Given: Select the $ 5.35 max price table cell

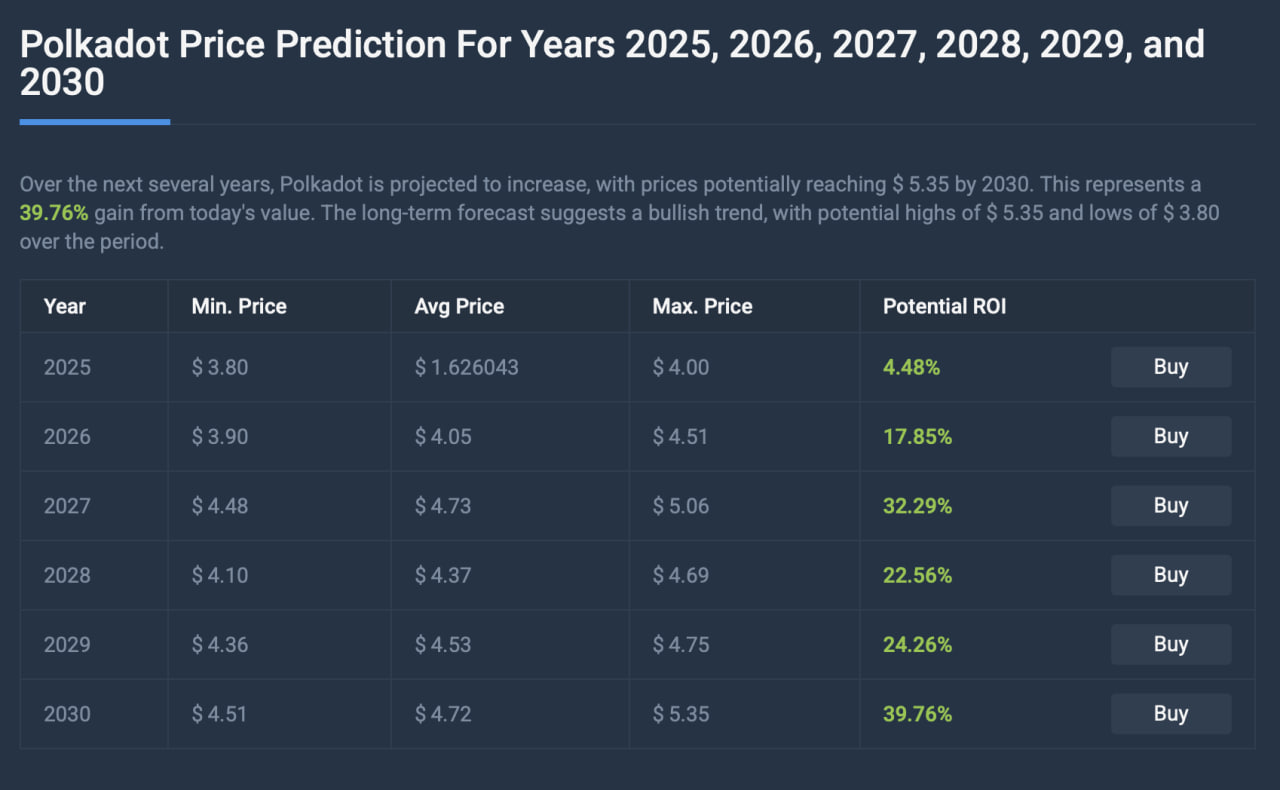Looking at the screenshot, I should [681, 714].
